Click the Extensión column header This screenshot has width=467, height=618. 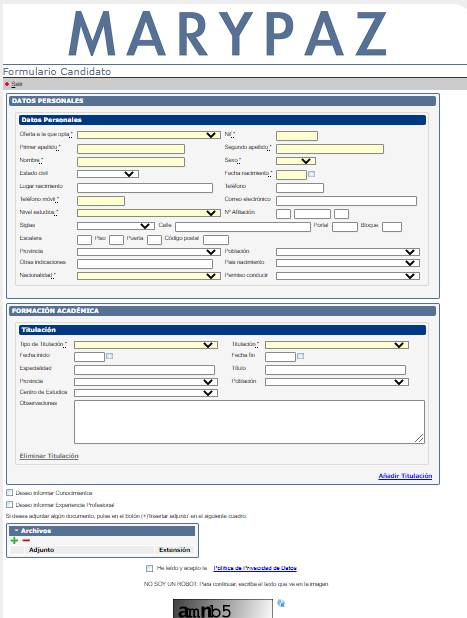tap(175, 550)
